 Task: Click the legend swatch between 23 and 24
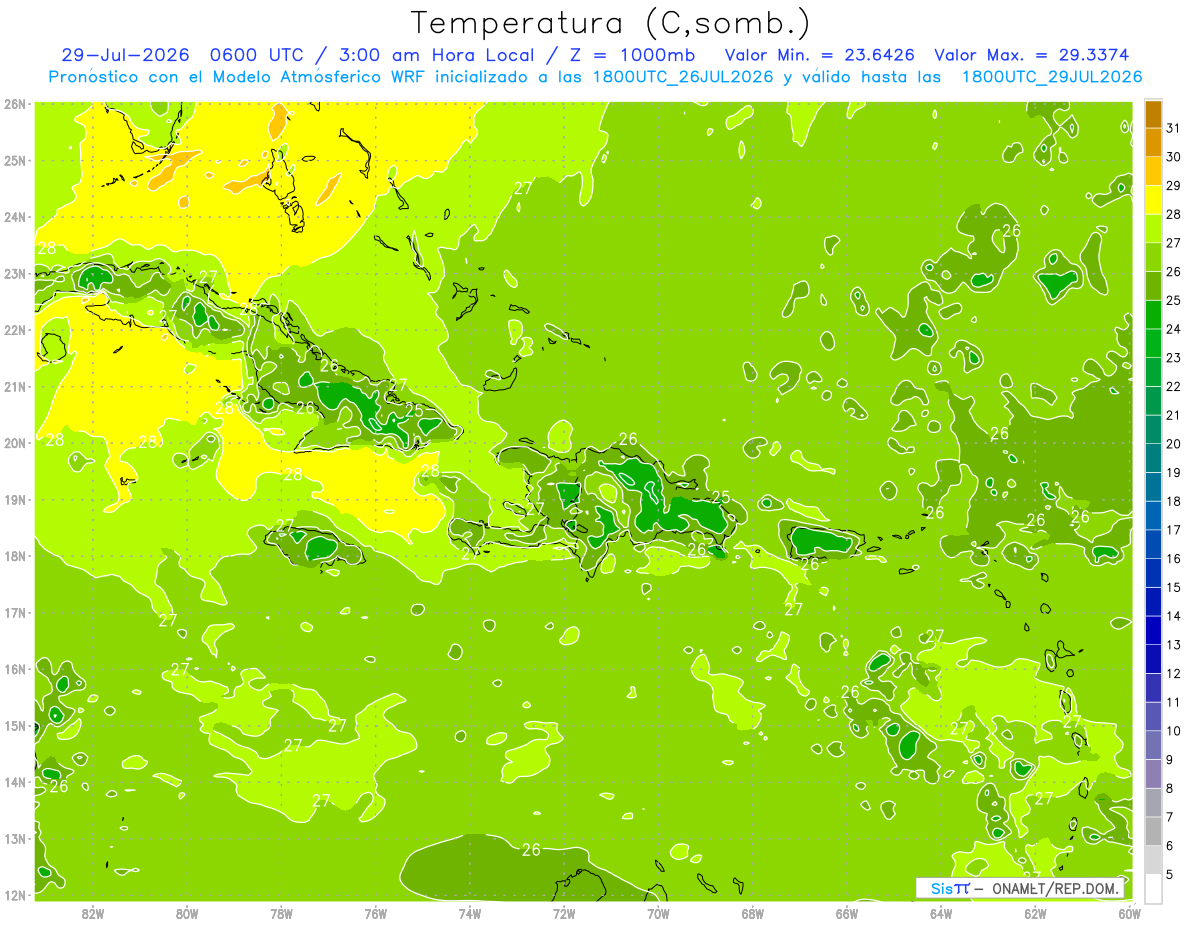pyautogui.click(x=1153, y=343)
